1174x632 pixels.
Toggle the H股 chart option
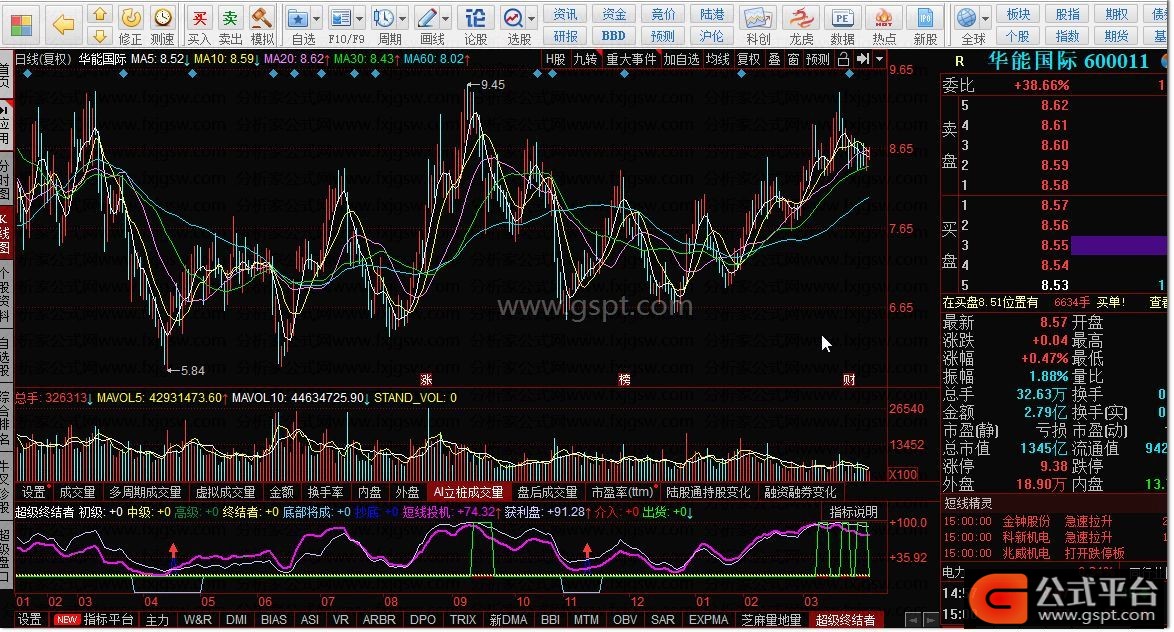tap(556, 59)
